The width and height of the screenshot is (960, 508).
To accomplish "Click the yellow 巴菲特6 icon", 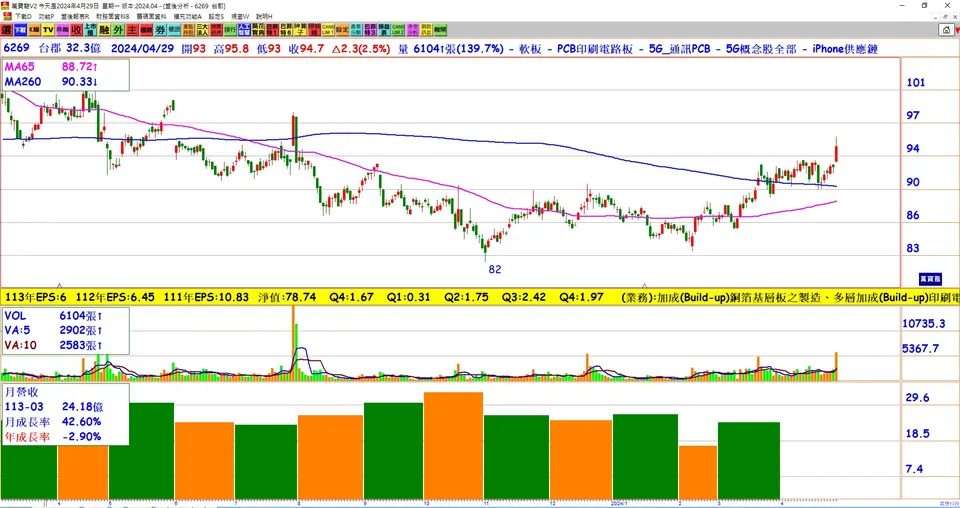I will coord(287,30).
